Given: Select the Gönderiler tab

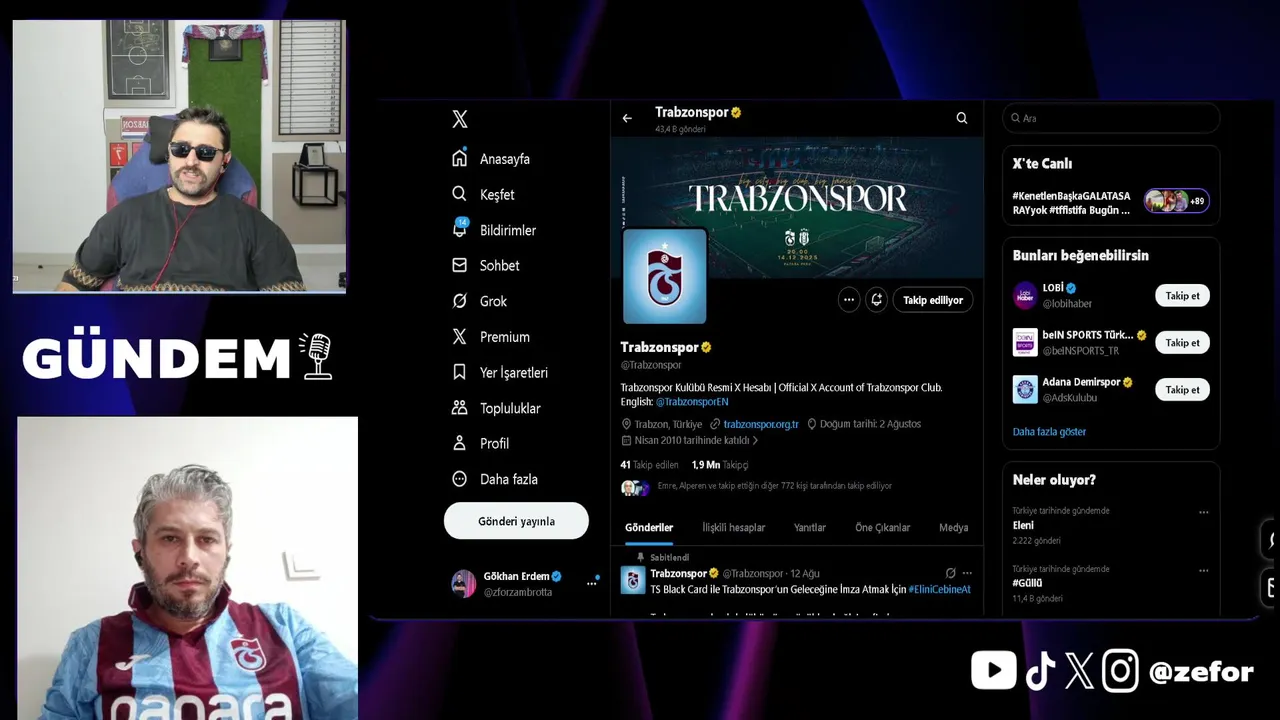Looking at the screenshot, I should 649,527.
